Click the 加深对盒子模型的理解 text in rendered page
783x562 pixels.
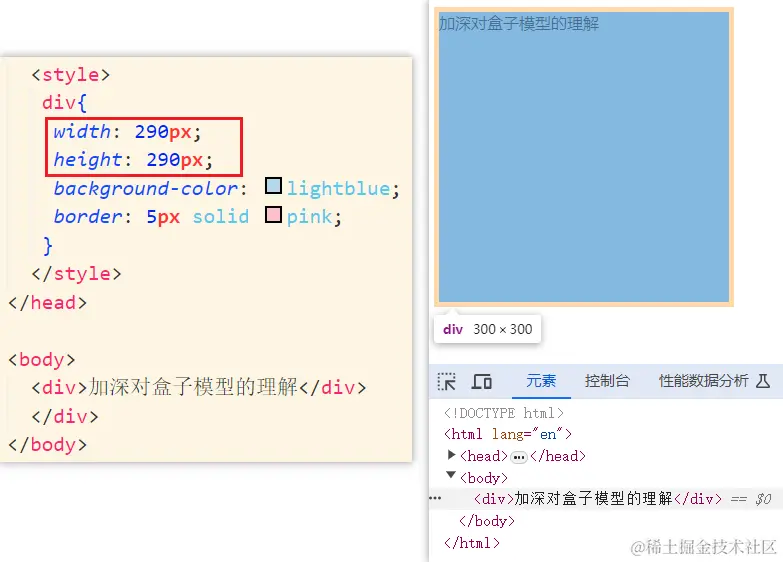coord(519,23)
